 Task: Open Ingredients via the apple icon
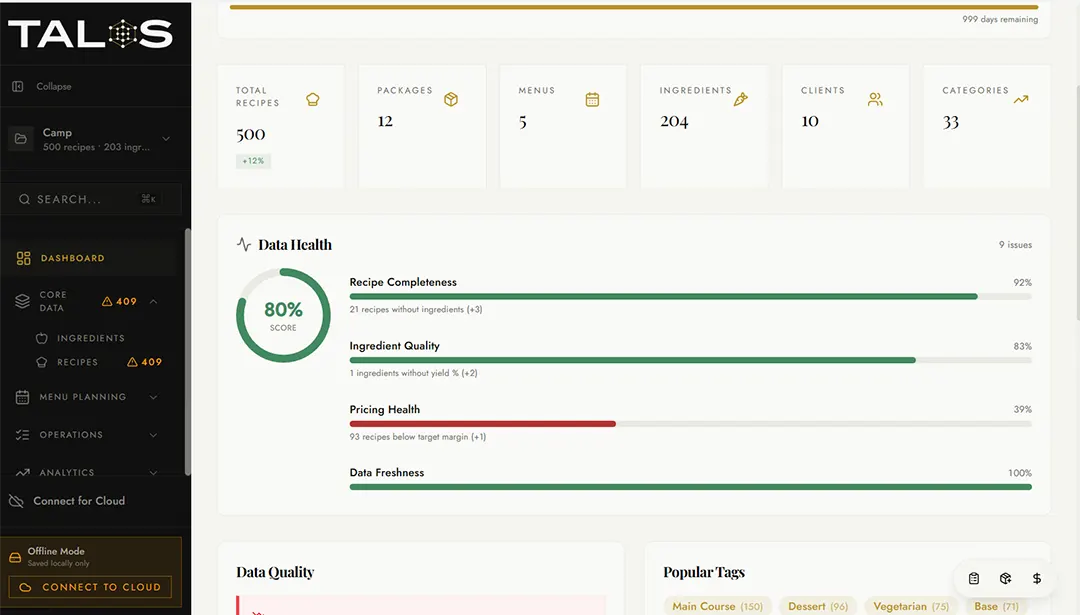(42, 338)
